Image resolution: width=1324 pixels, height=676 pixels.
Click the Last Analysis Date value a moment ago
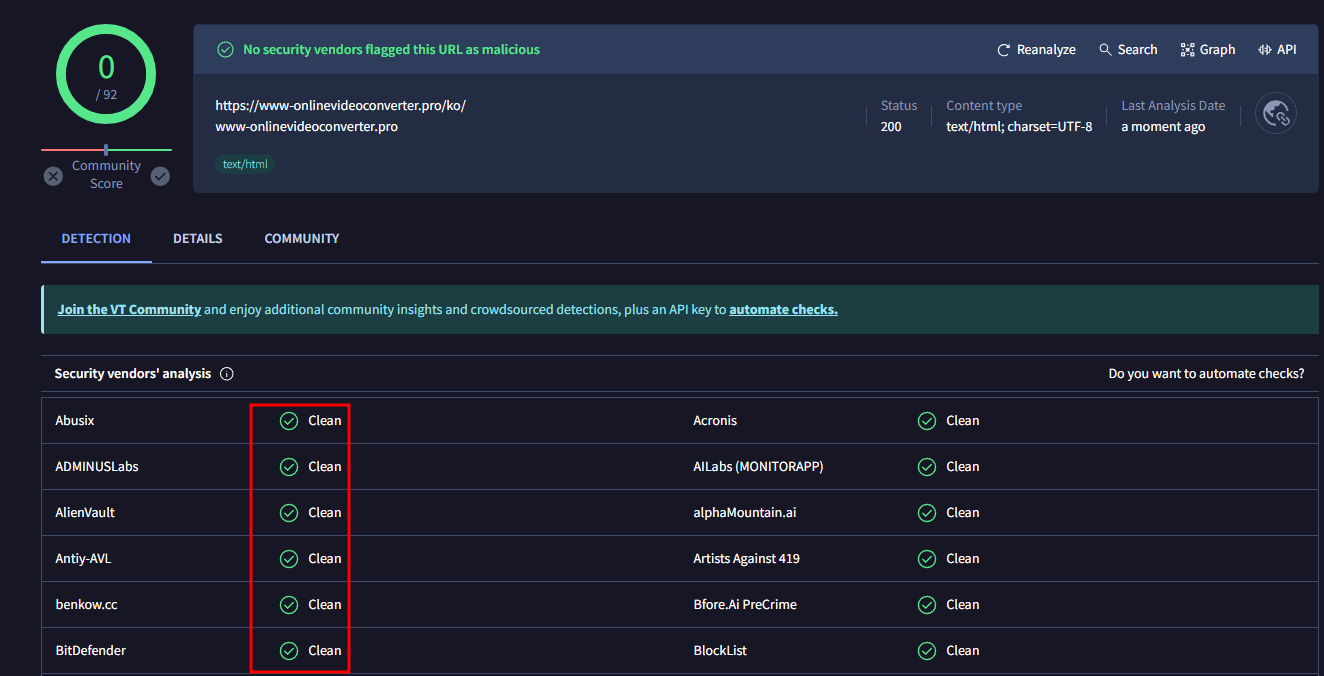click(x=1163, y=127)
